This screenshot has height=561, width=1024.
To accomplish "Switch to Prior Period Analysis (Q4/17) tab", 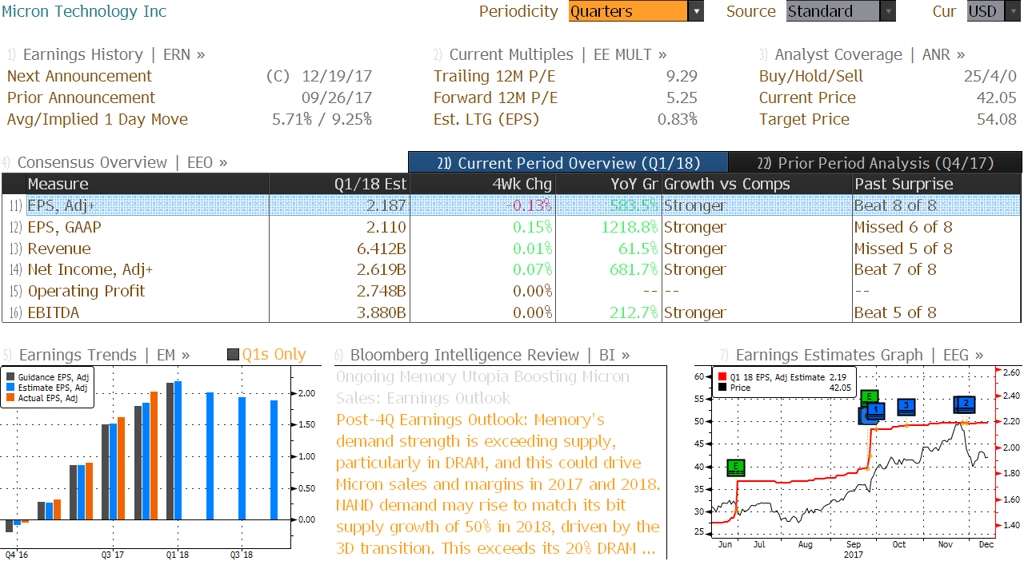I will pyautogui.click(x=875, y=163).
